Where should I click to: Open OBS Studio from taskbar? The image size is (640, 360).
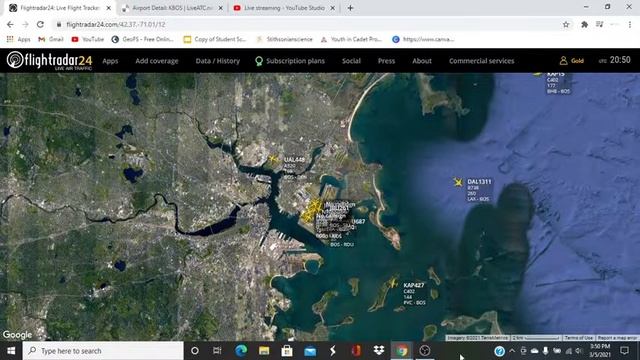(425, 351)
